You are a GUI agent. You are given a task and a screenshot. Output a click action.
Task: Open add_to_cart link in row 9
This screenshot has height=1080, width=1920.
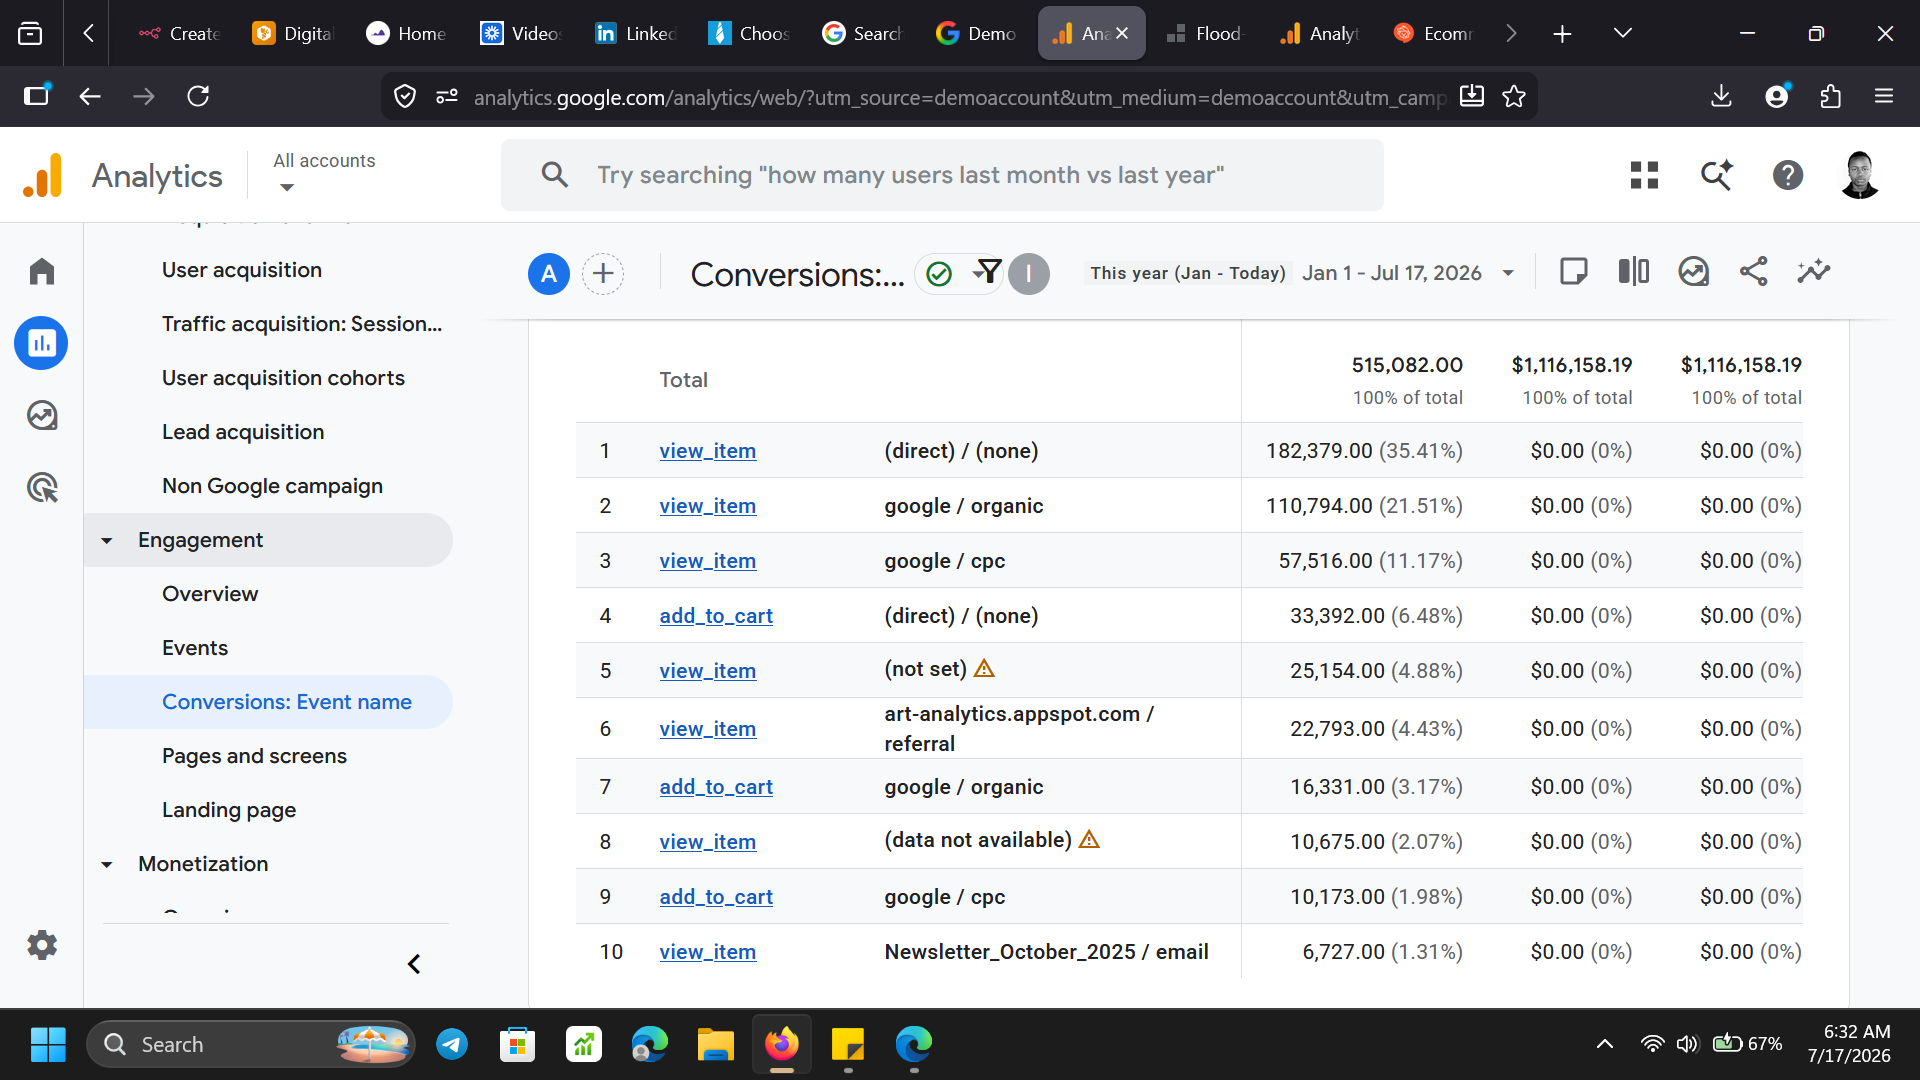click(x=716, y=897)
